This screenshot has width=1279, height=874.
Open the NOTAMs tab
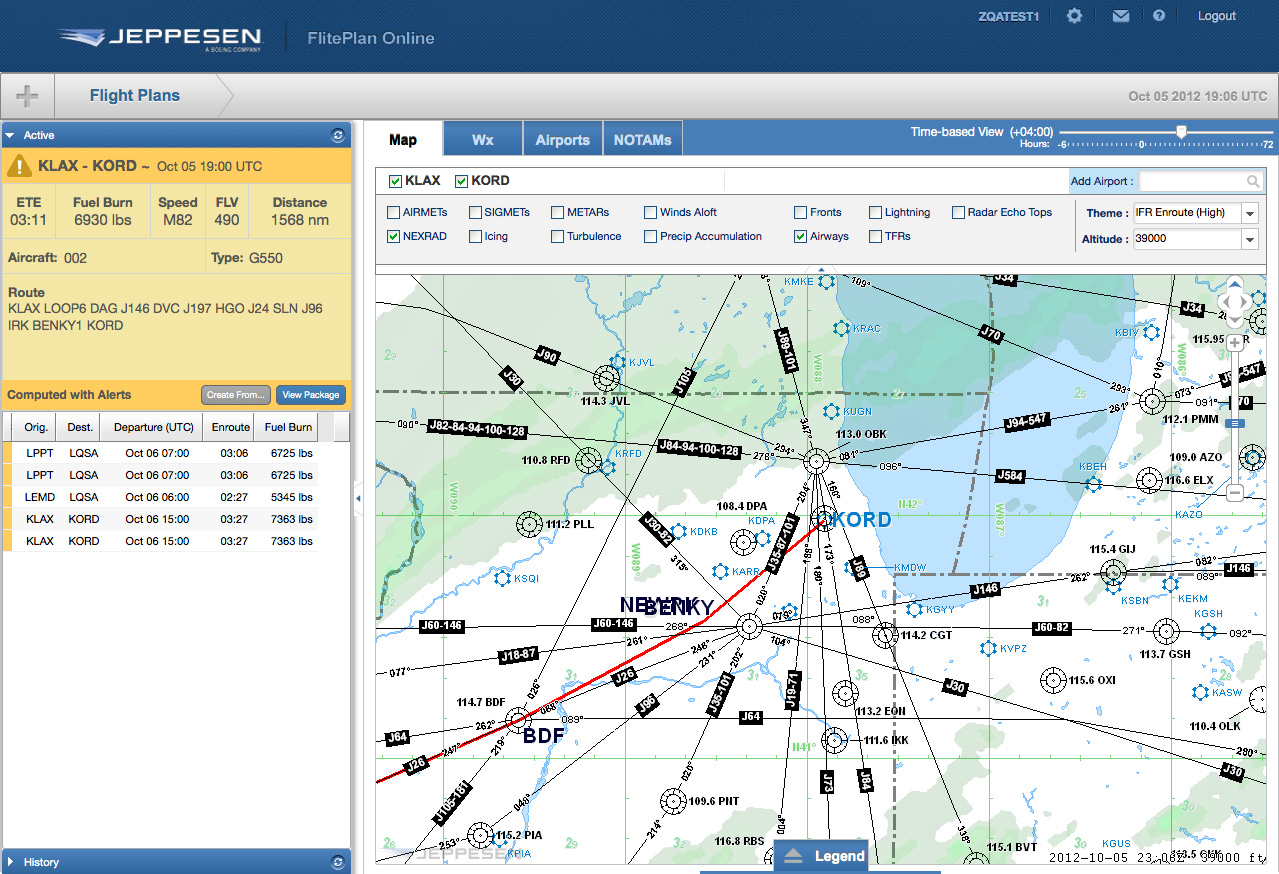click(x=642, y=139)
